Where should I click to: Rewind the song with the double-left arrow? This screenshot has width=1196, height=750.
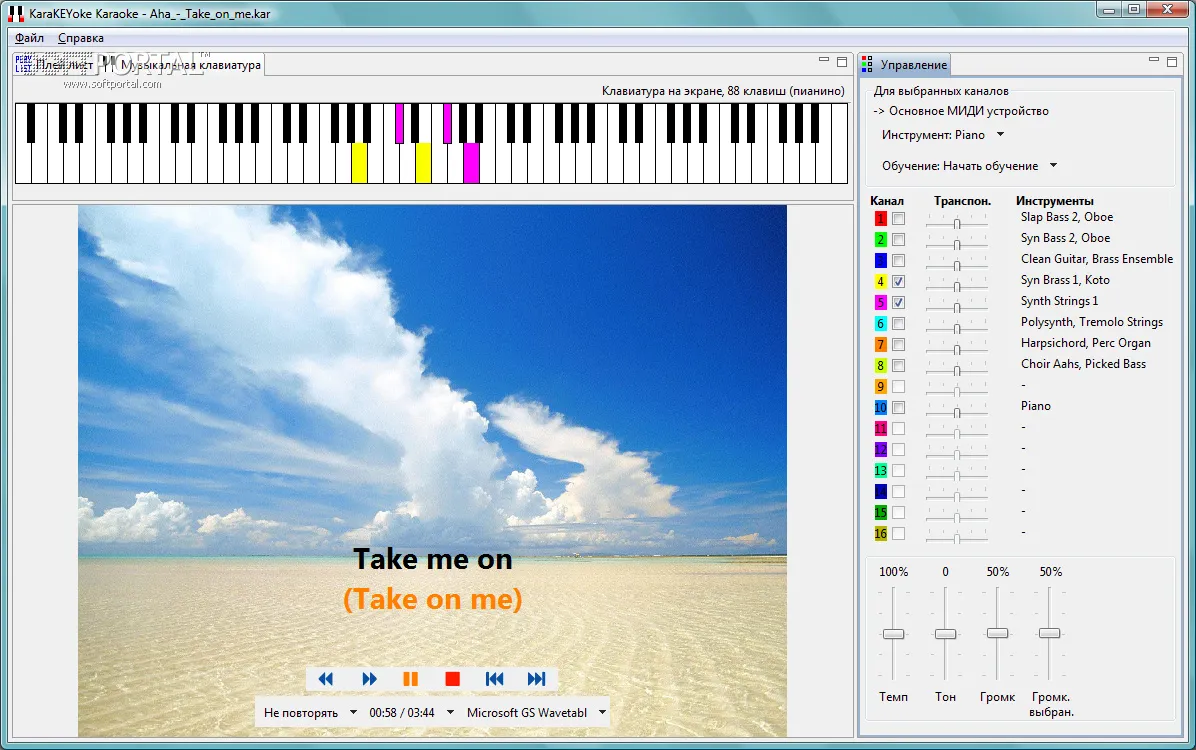tap(326, 679)
